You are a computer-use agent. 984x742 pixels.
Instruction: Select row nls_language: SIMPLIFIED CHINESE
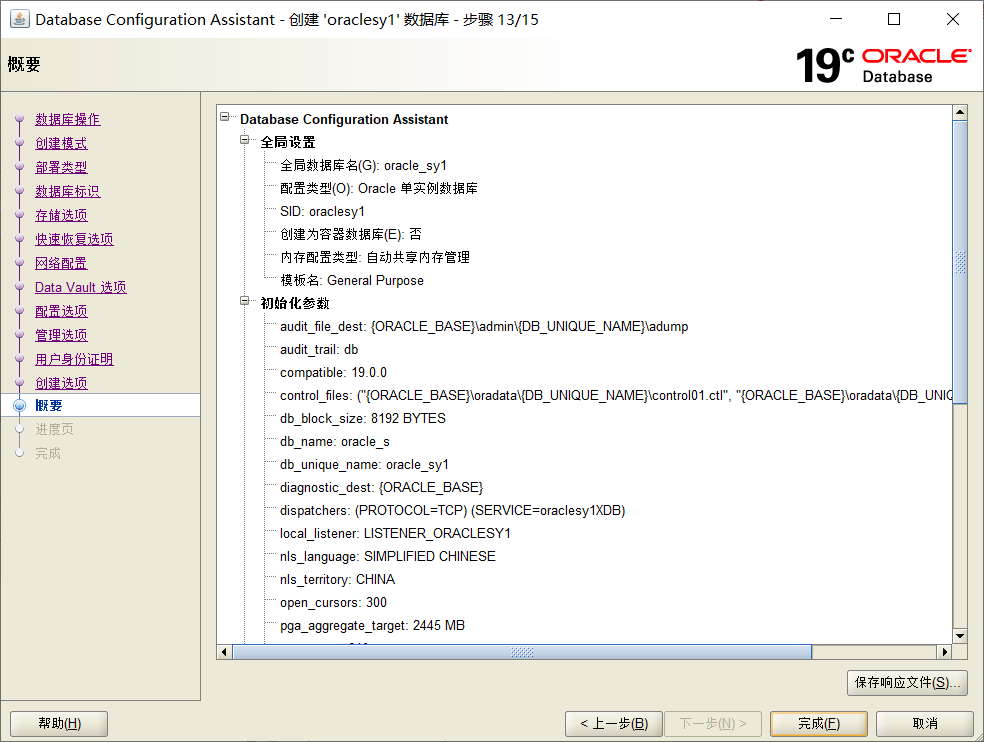pos(388,557)
